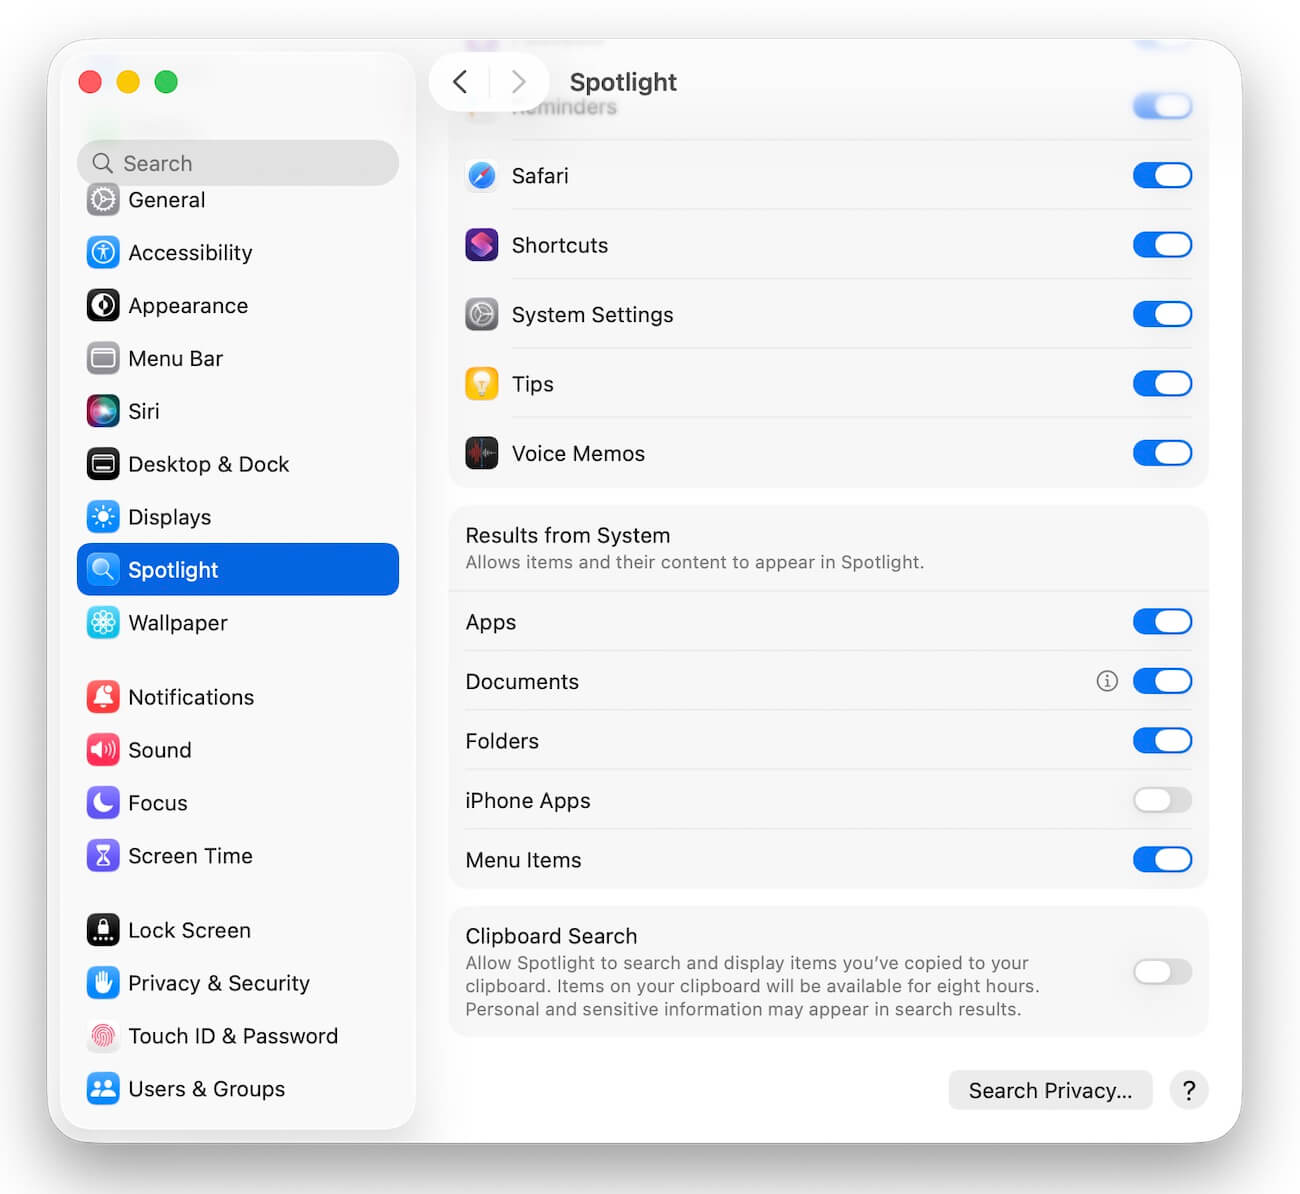Switch off Voice Memos toggle
Viewport: 1300px width, 1194px height.
[x=1162, y=454]
